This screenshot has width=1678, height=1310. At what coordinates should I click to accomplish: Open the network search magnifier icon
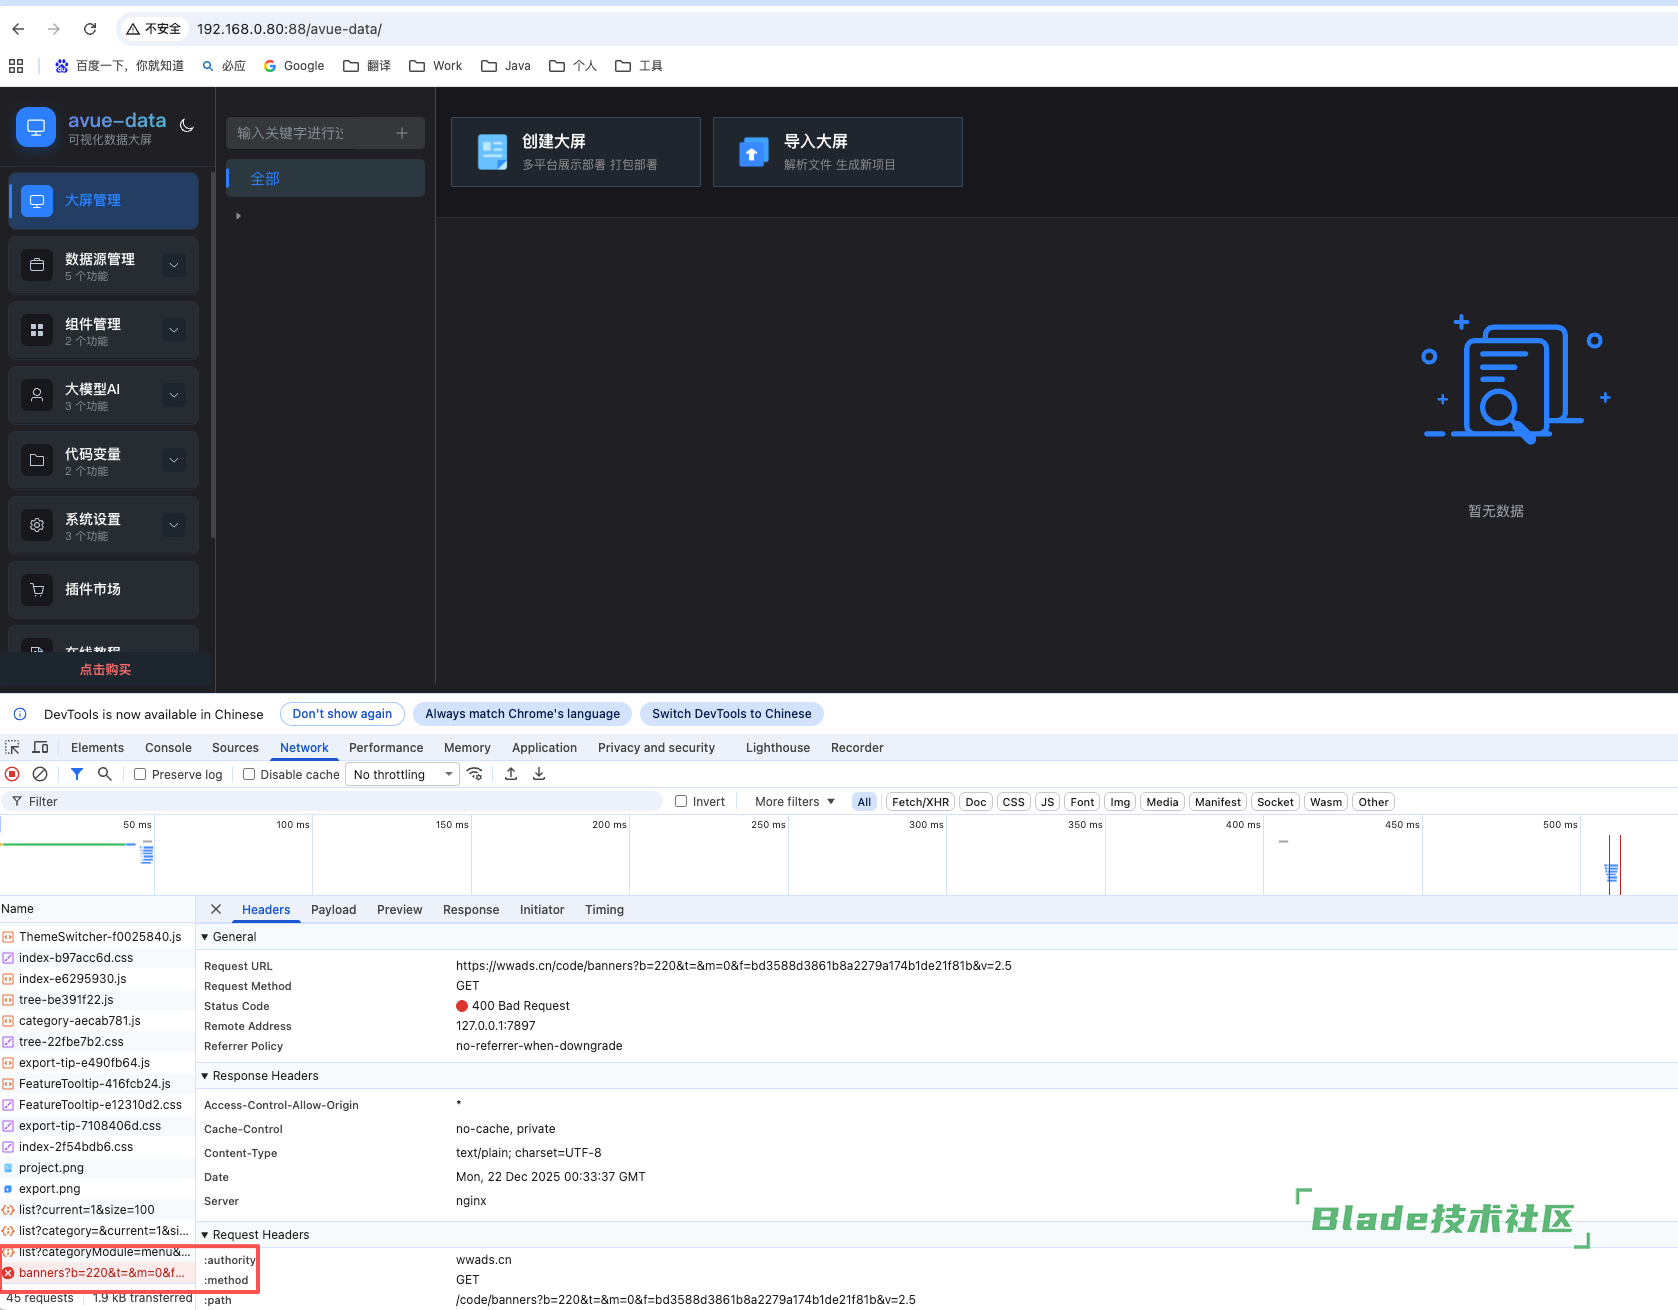(104, 774)
